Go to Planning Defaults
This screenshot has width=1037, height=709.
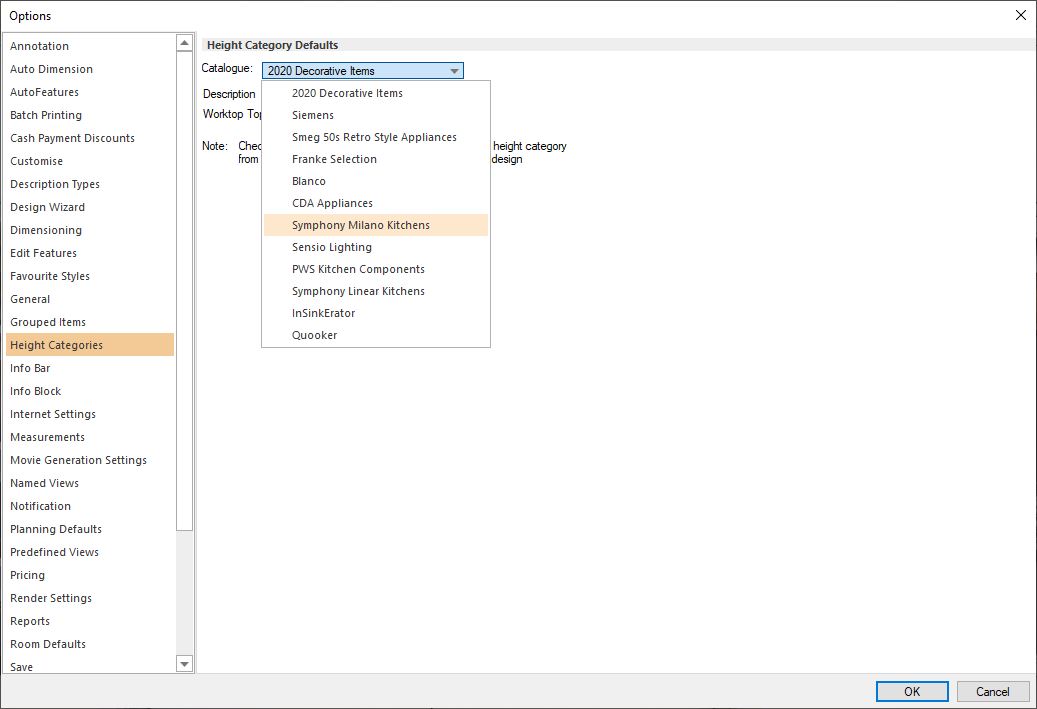[90, 530]
